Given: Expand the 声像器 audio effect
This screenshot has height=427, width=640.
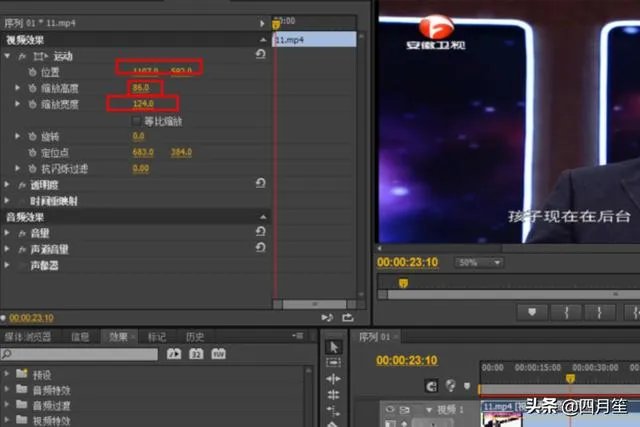Looking at the screenshot, I should [x=7, y=265].
